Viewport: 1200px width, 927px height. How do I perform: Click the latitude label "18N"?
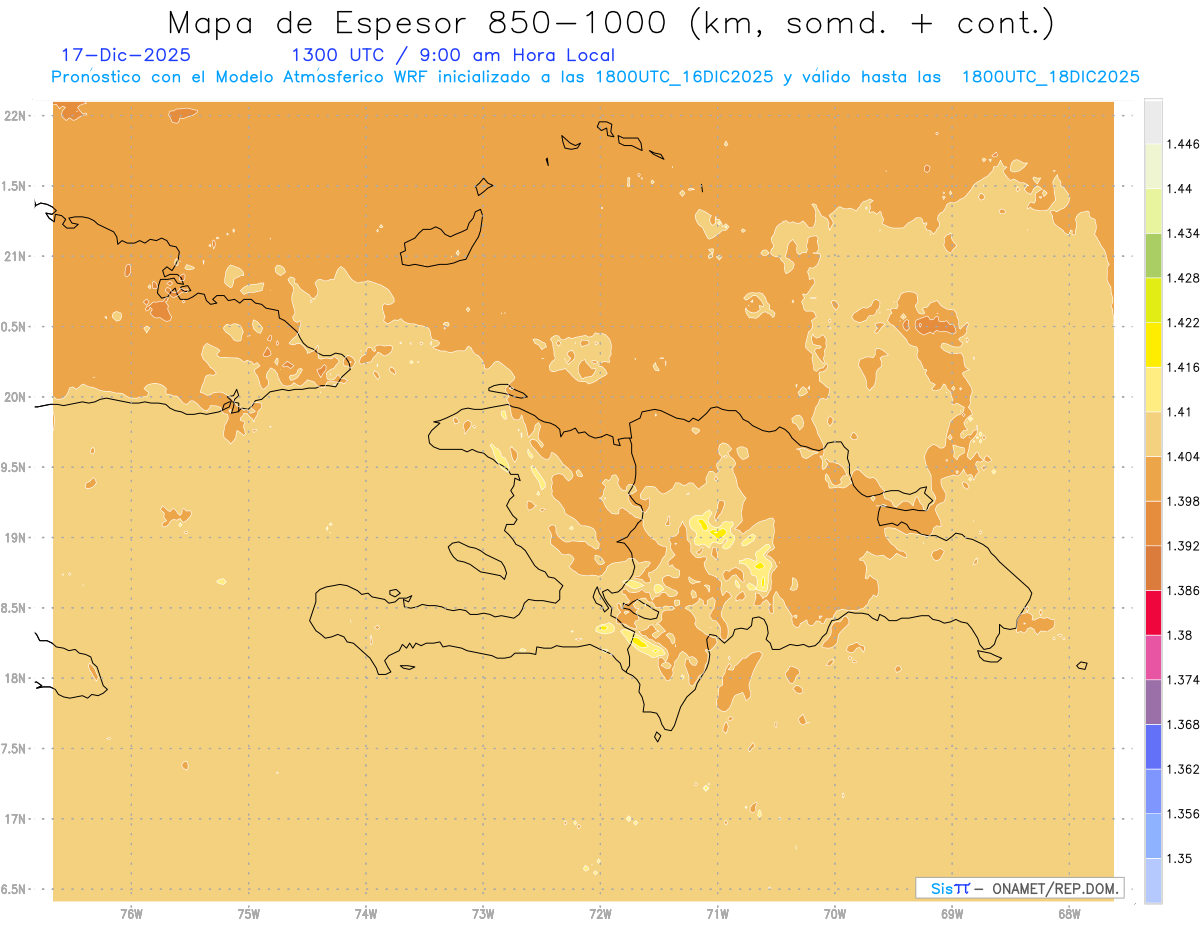(x=16, y=678)
